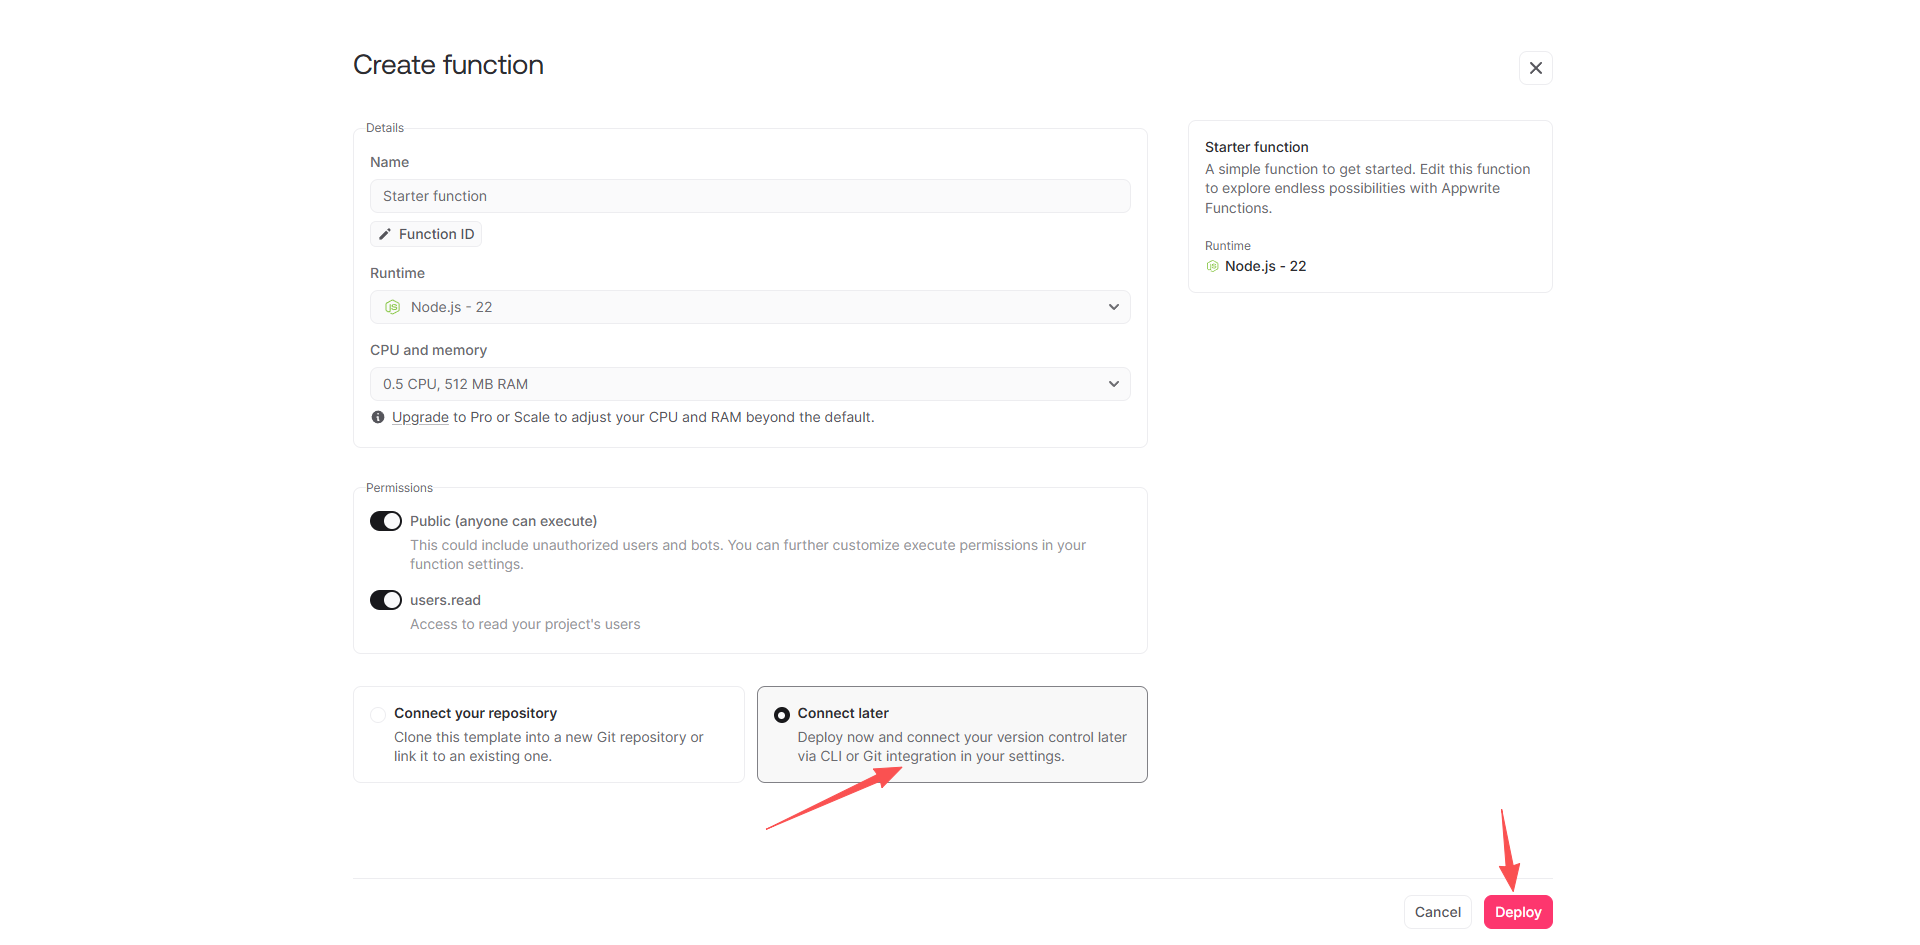
Task: Focus the Name input field
Action: (750, 196)
